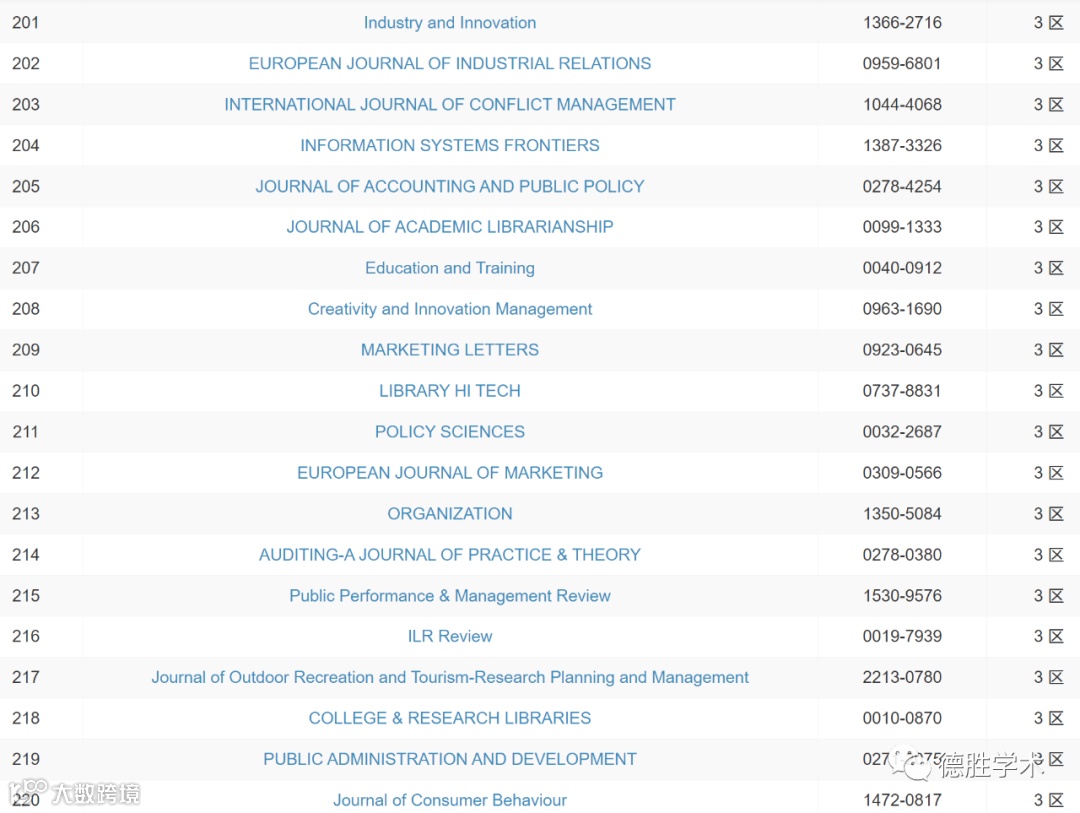Click row number 216
This screenshot has width=1080, height=813.
tap(25, 636)
